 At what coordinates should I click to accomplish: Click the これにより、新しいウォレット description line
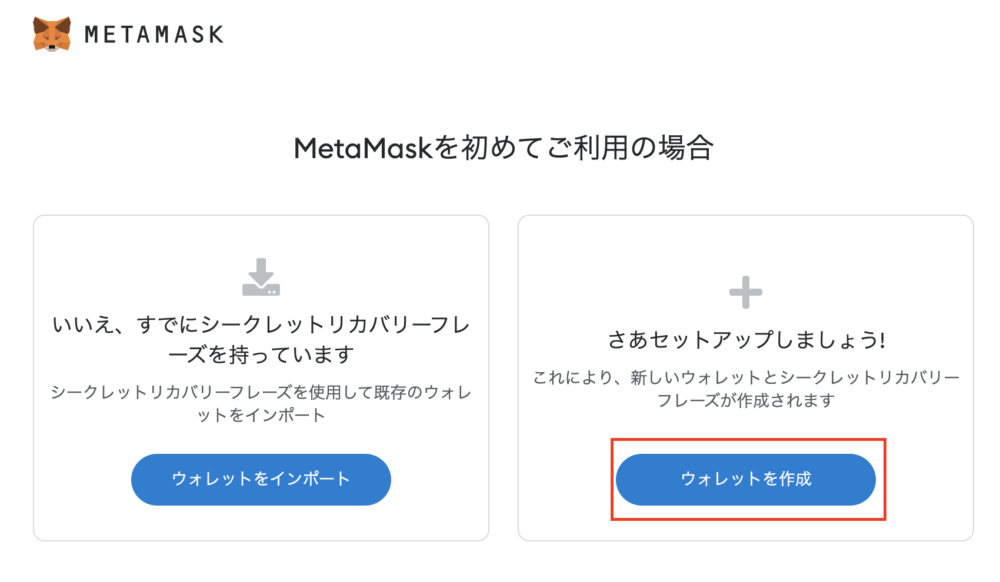click(746, 378)
